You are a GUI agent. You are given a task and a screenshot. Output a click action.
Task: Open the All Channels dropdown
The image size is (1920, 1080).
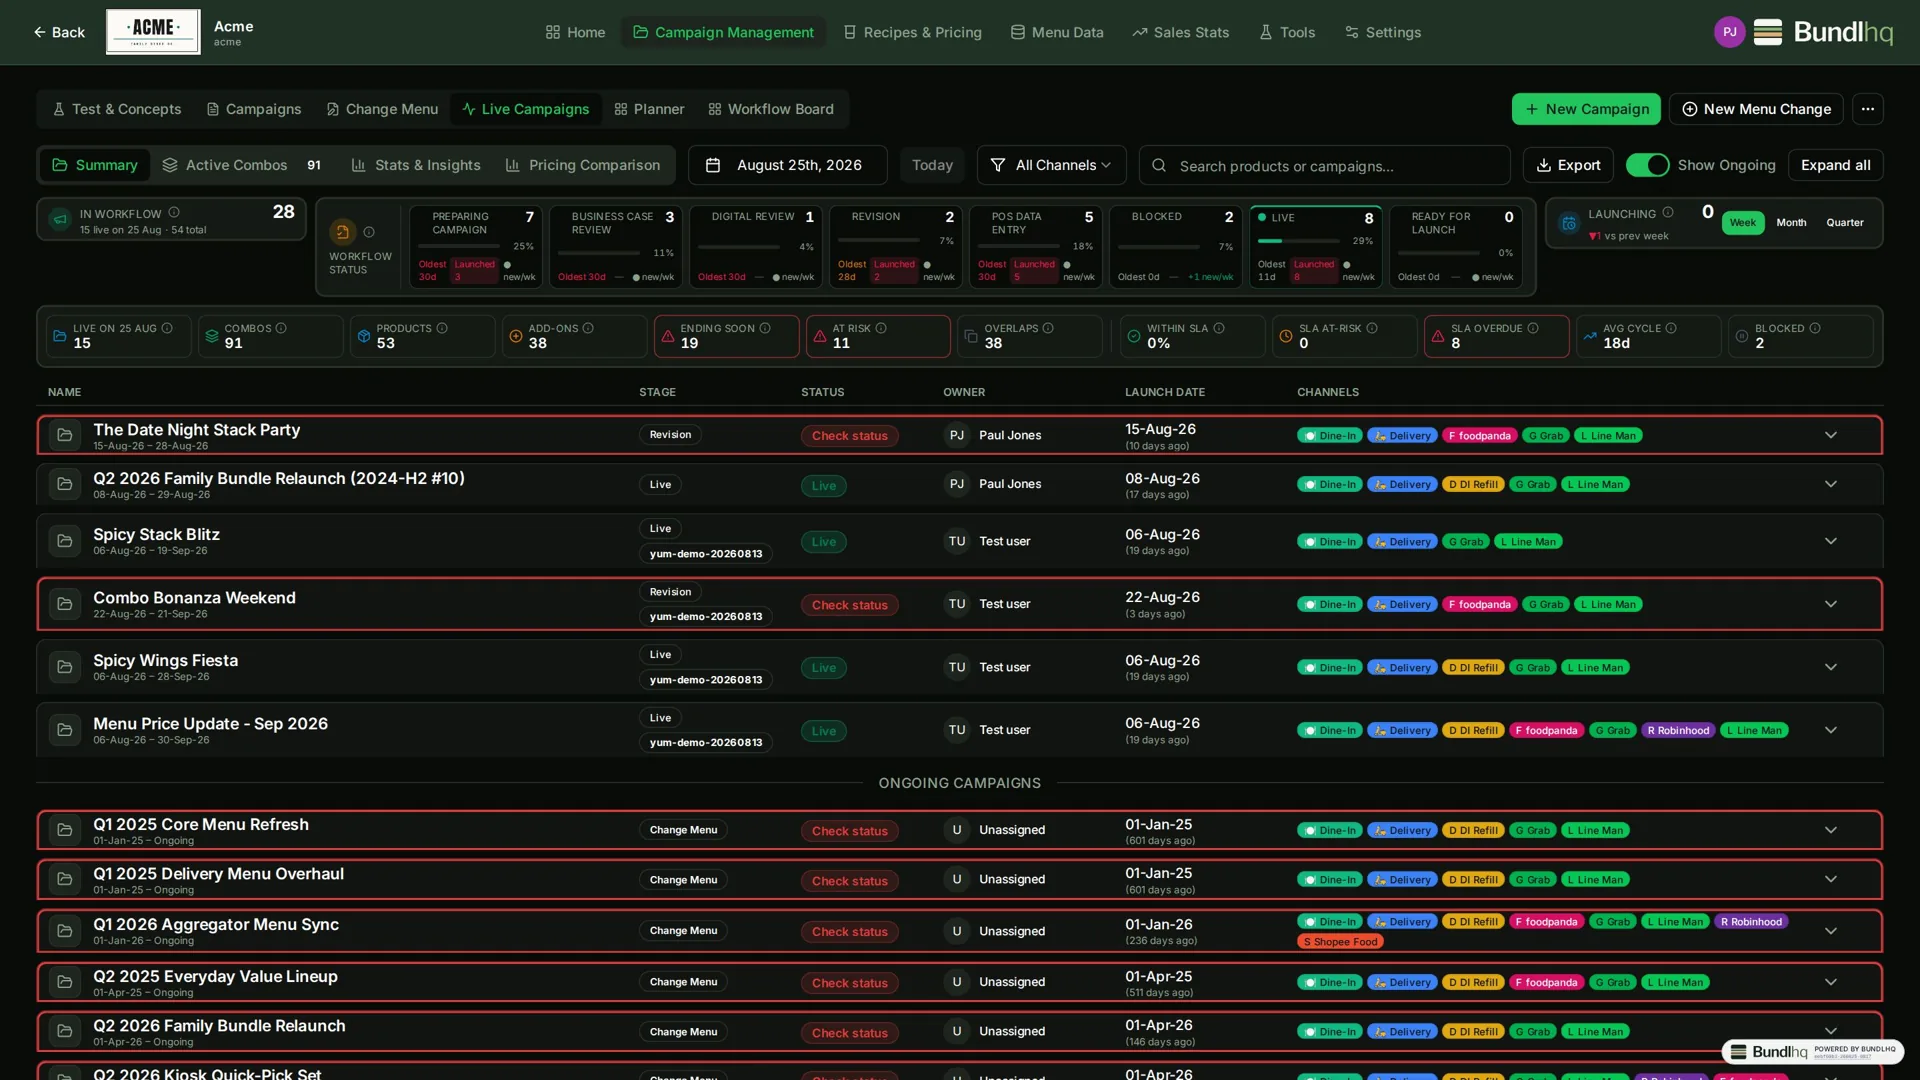[1051, 165]
